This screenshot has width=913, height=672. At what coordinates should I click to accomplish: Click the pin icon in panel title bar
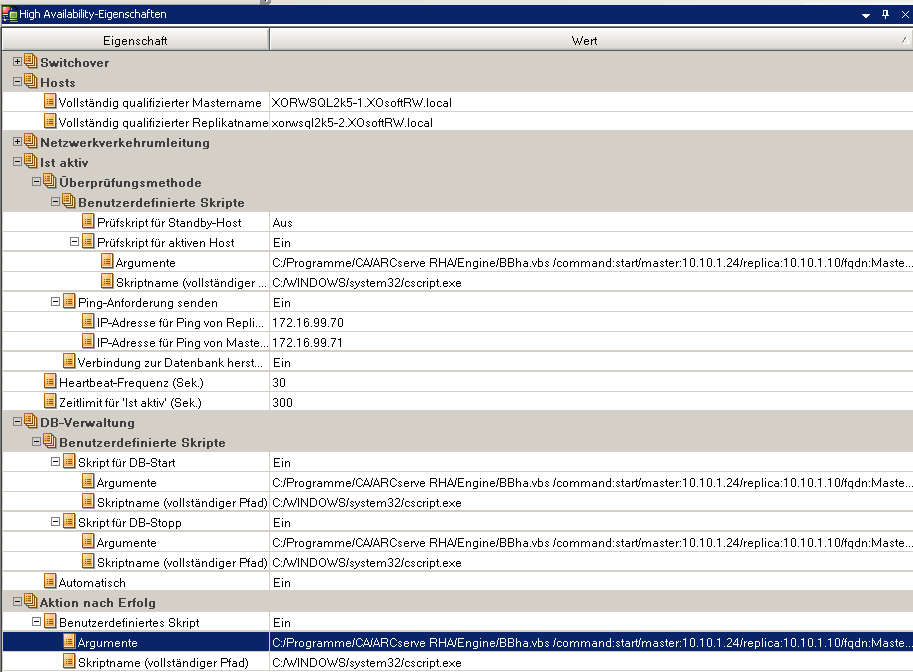click(x=885, y=15)
